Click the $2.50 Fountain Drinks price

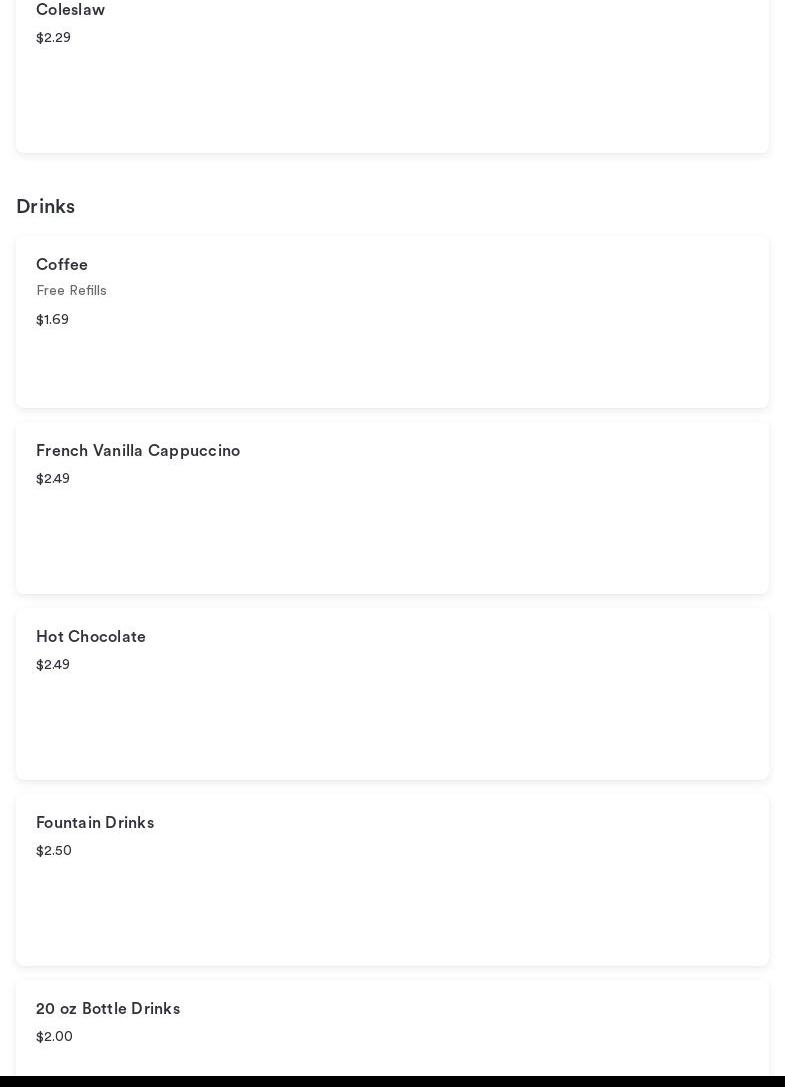tap(54, 851)
